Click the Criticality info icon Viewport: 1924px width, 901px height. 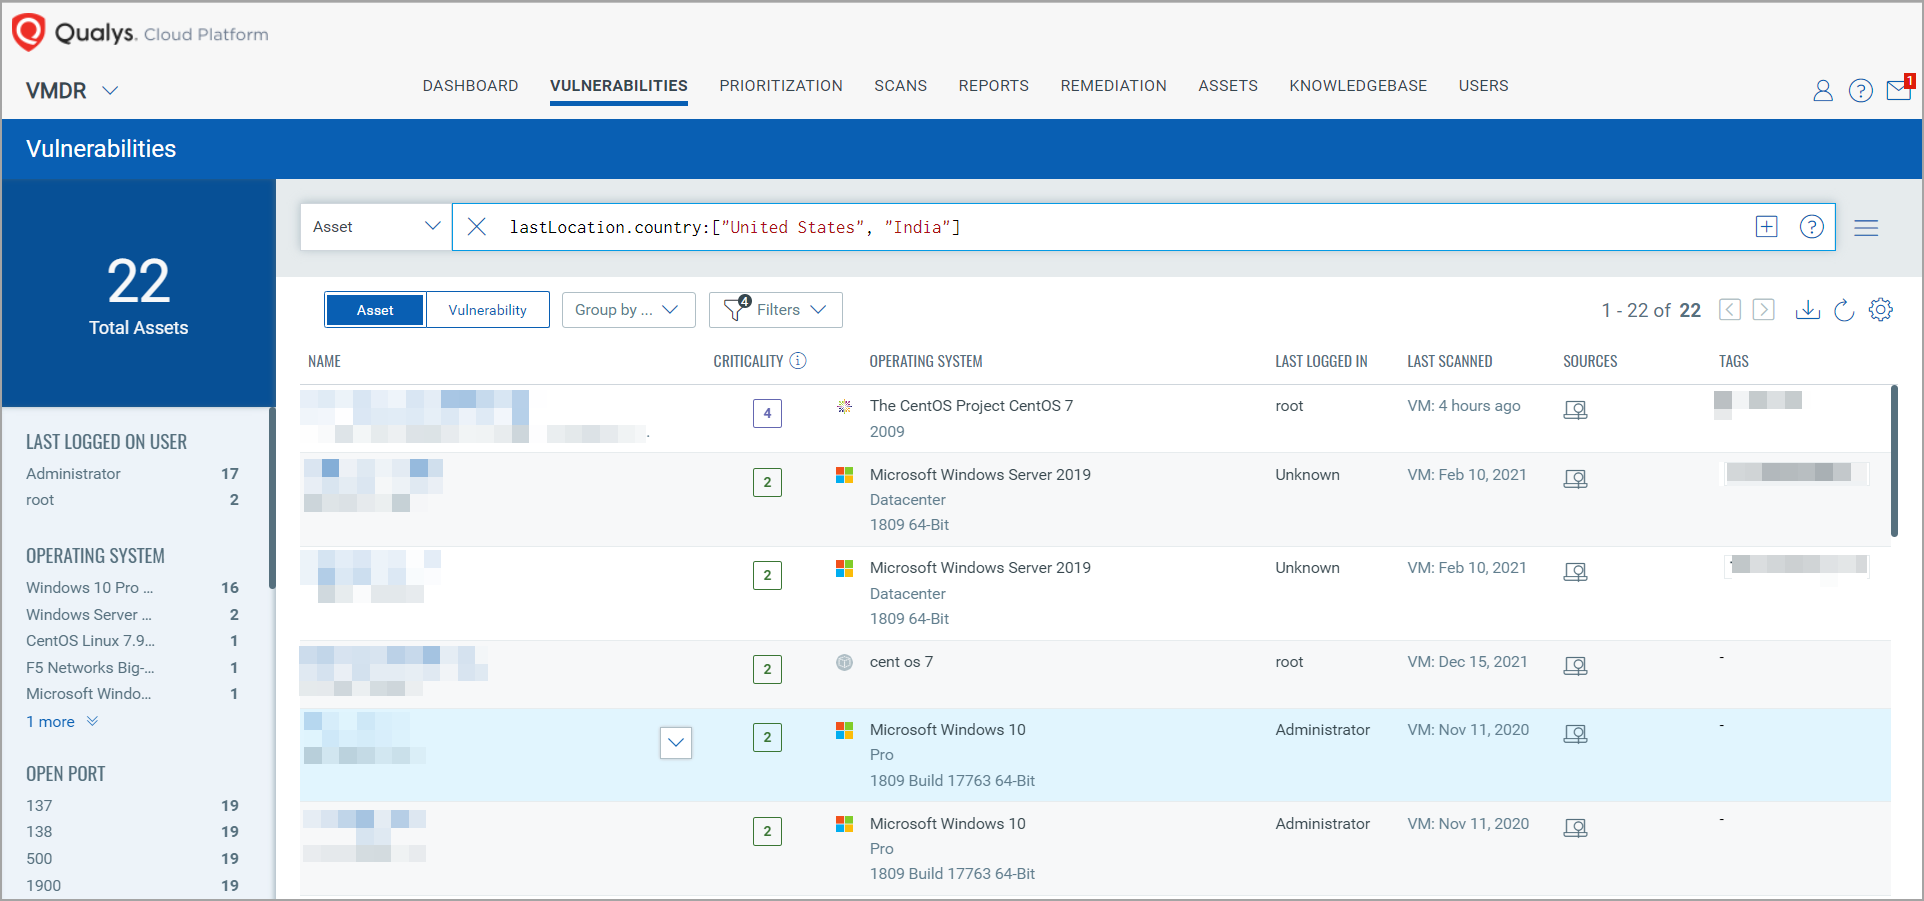pos(798,361)
